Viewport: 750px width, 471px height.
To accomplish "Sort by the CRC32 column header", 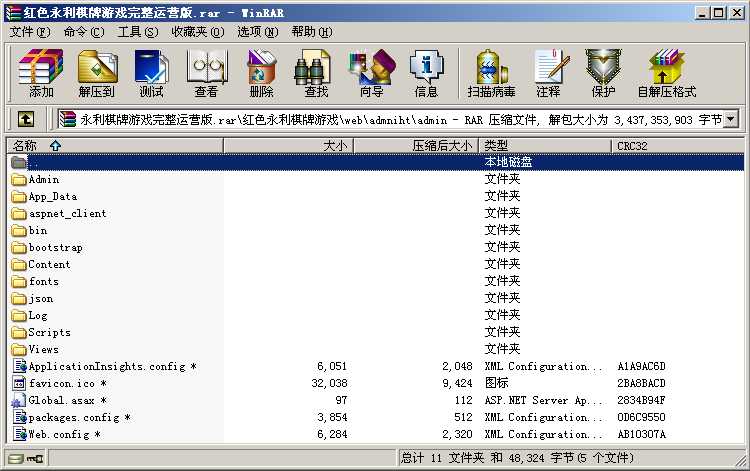I will click(678, 145).
